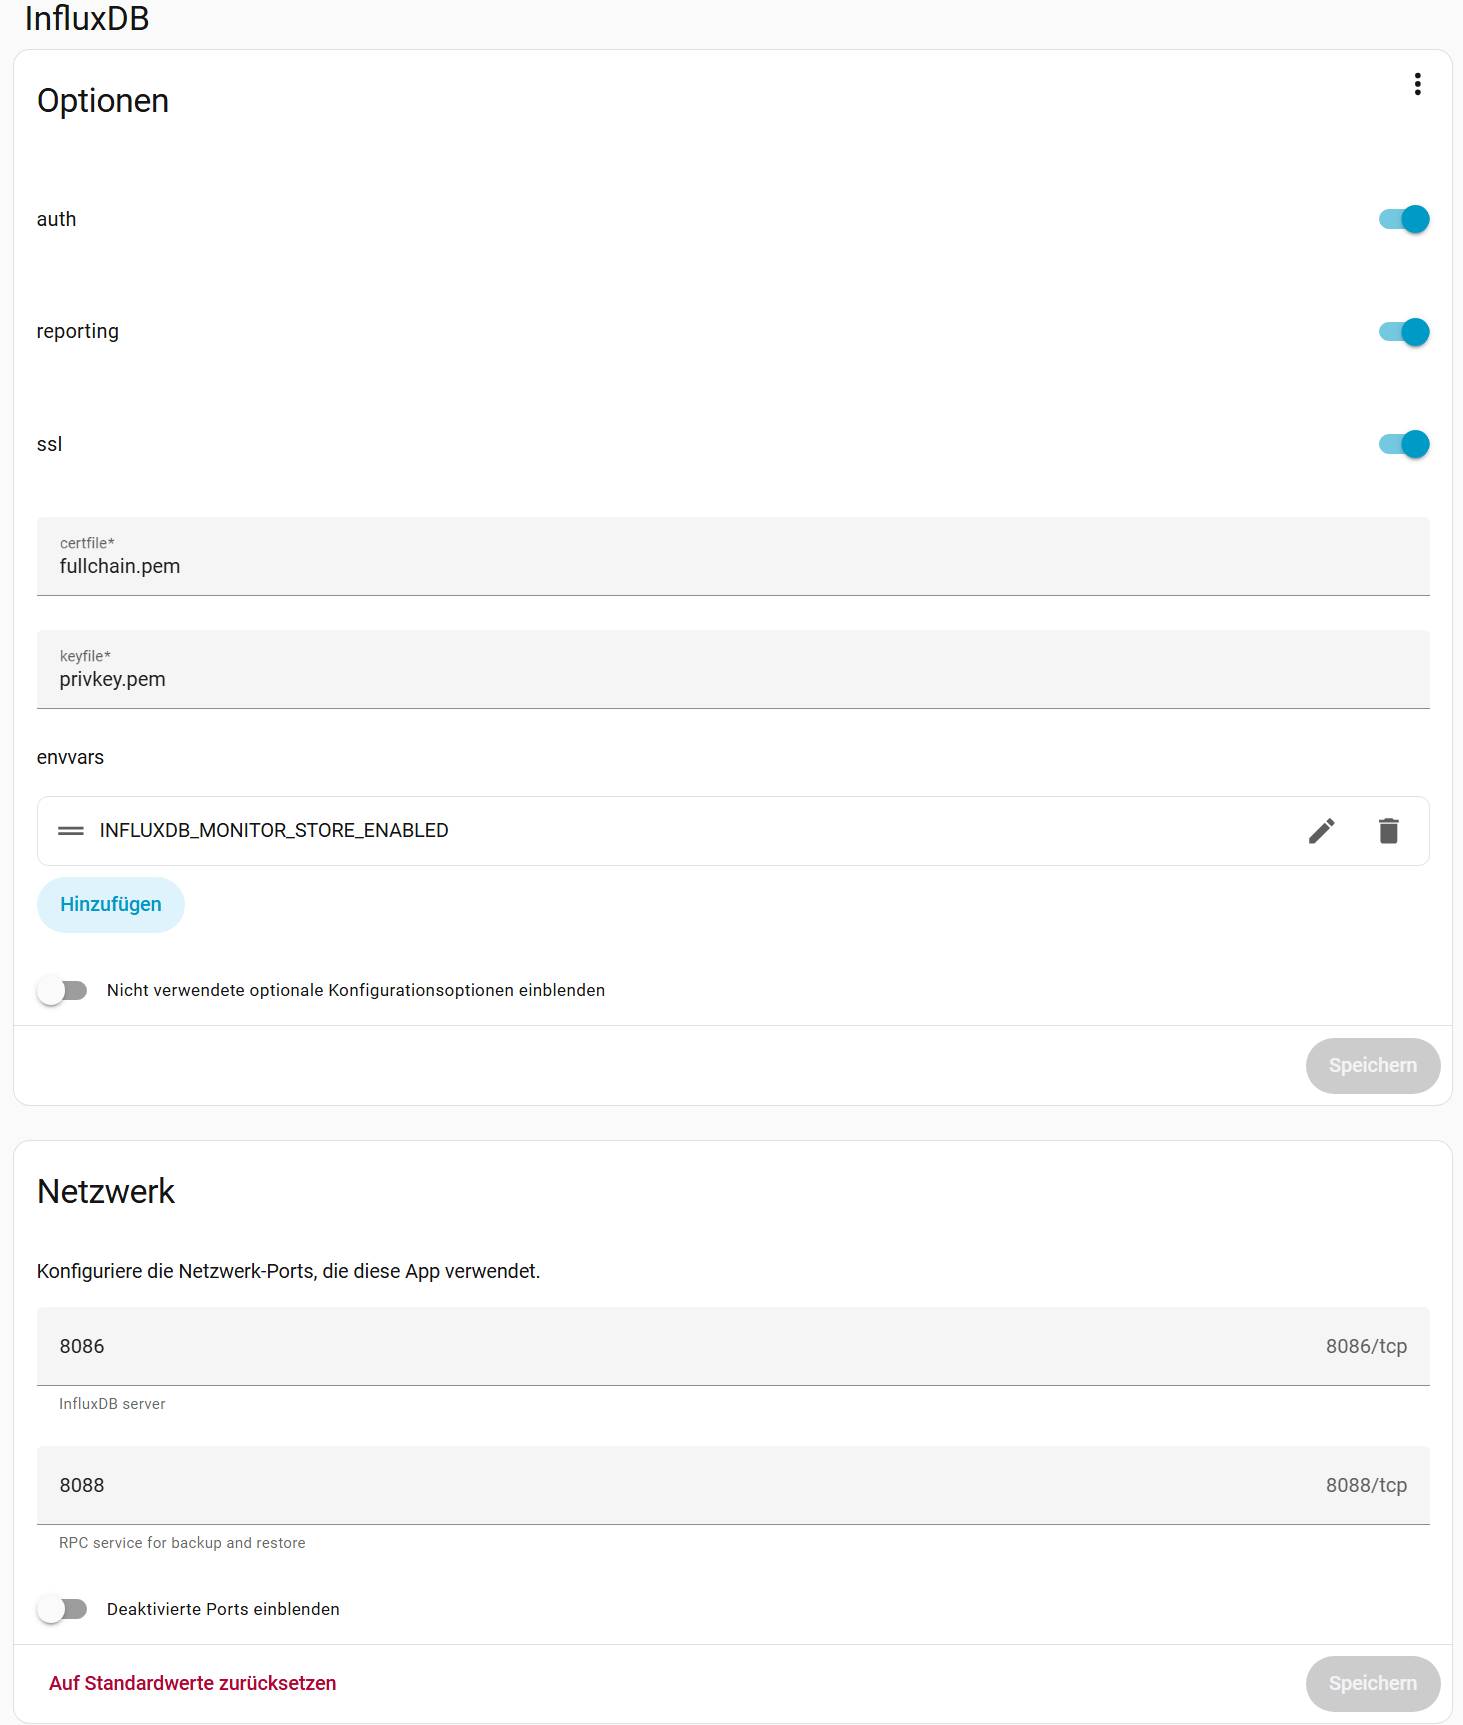
Task: Toggle Deaktivierte Ports einblenden
Action: tap(63, 1609)
